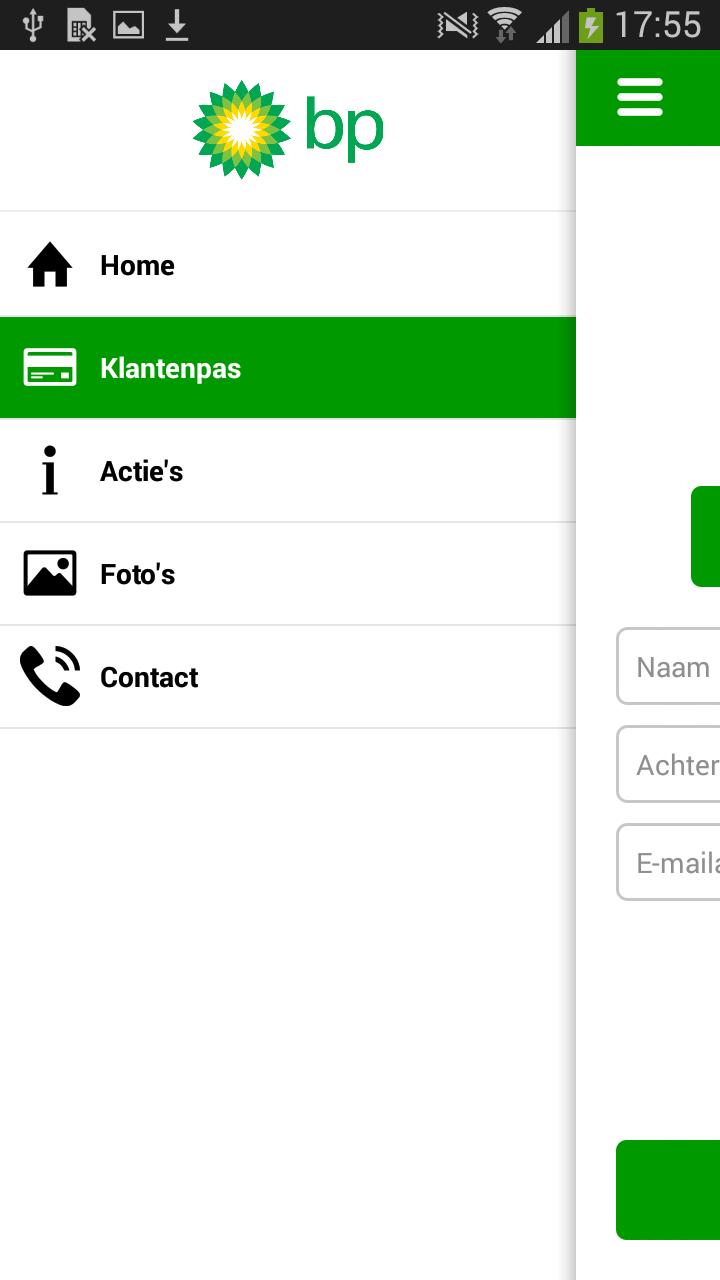The height and width of the screenshot is (1280, 720).
Task: Tap the download icon in status bar
Action: click(177, 25)
